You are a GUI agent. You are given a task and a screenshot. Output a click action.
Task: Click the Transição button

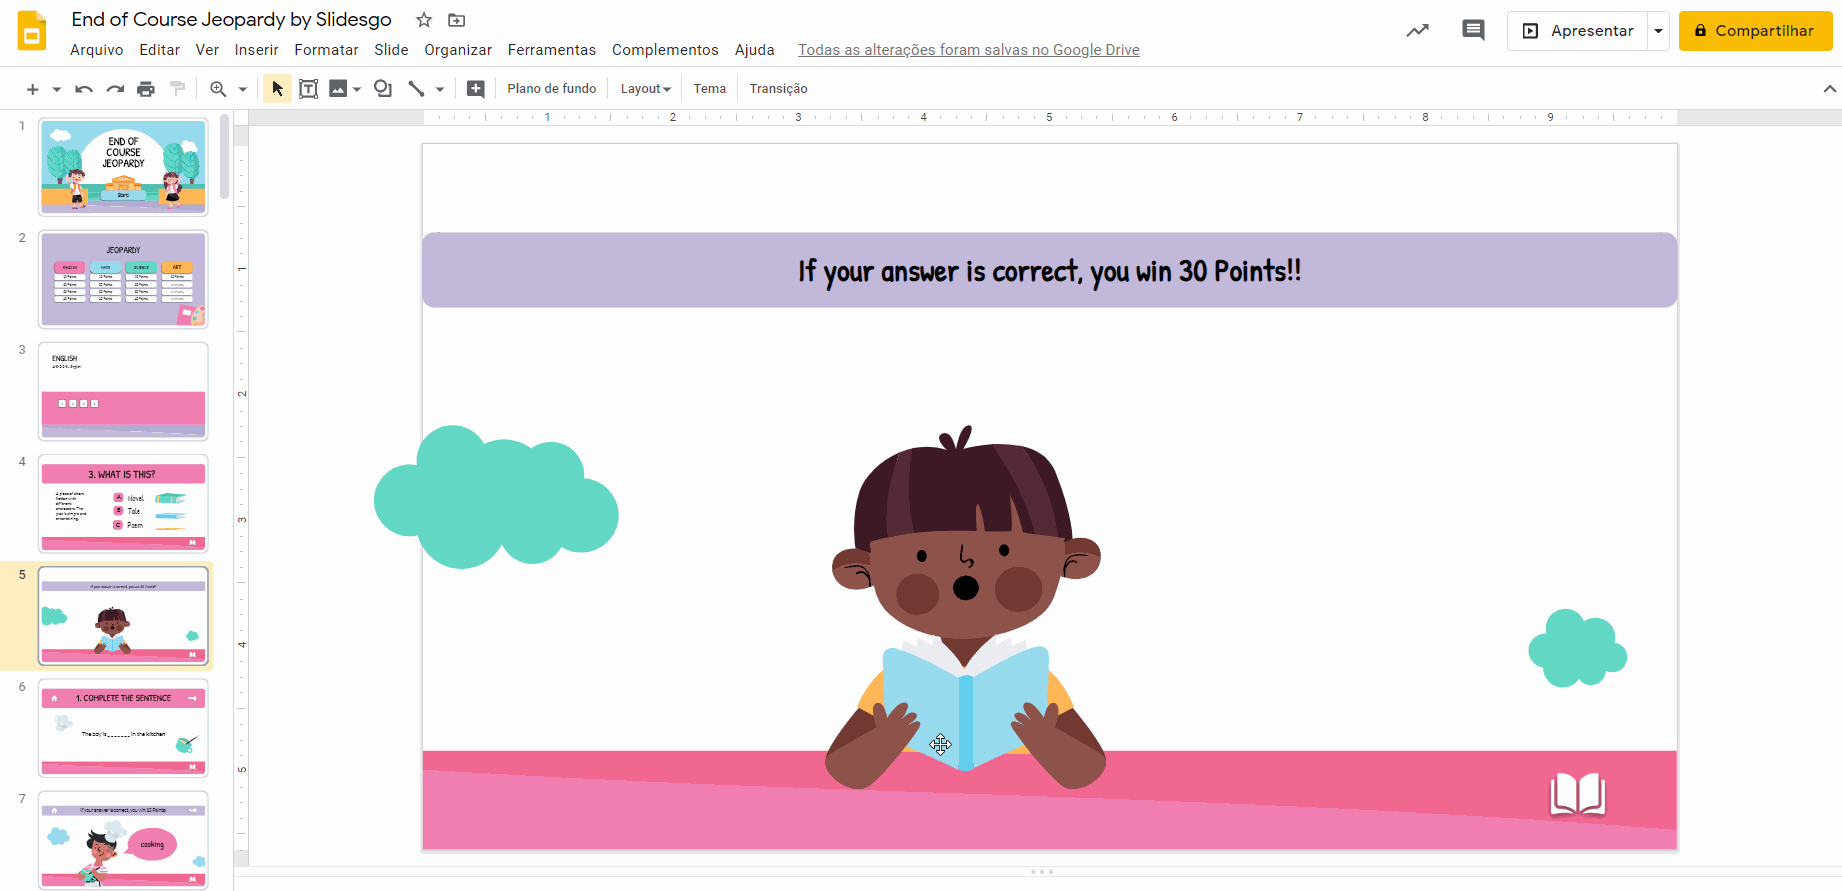tap(779, 89)
